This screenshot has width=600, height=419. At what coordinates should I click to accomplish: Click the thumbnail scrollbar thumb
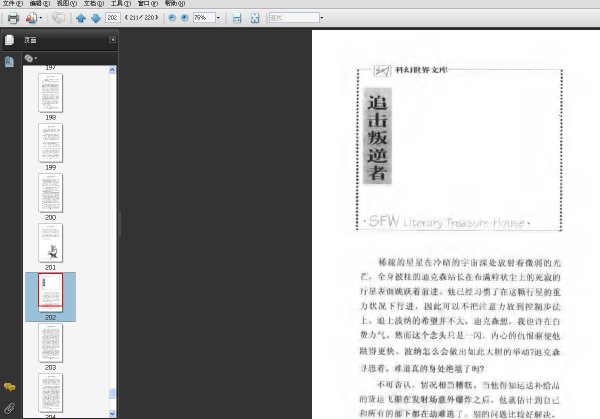tap(112, 393)
